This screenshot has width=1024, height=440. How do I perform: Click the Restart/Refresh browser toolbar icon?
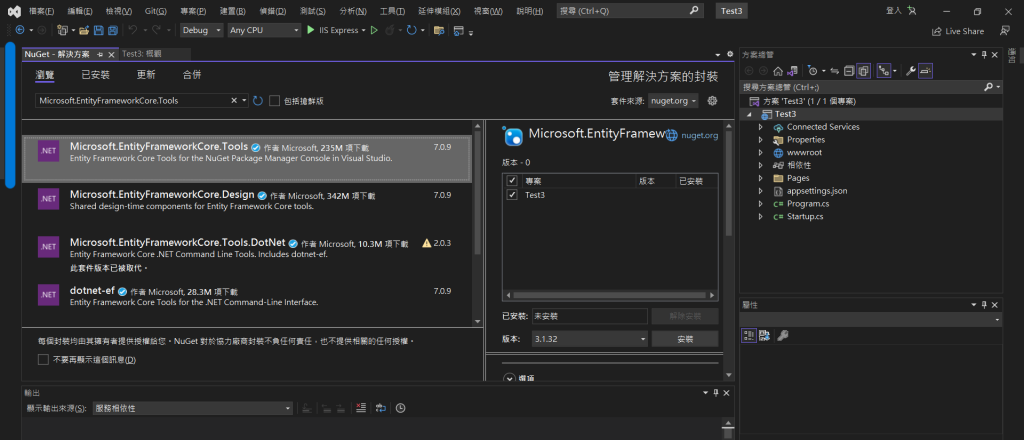411,30
